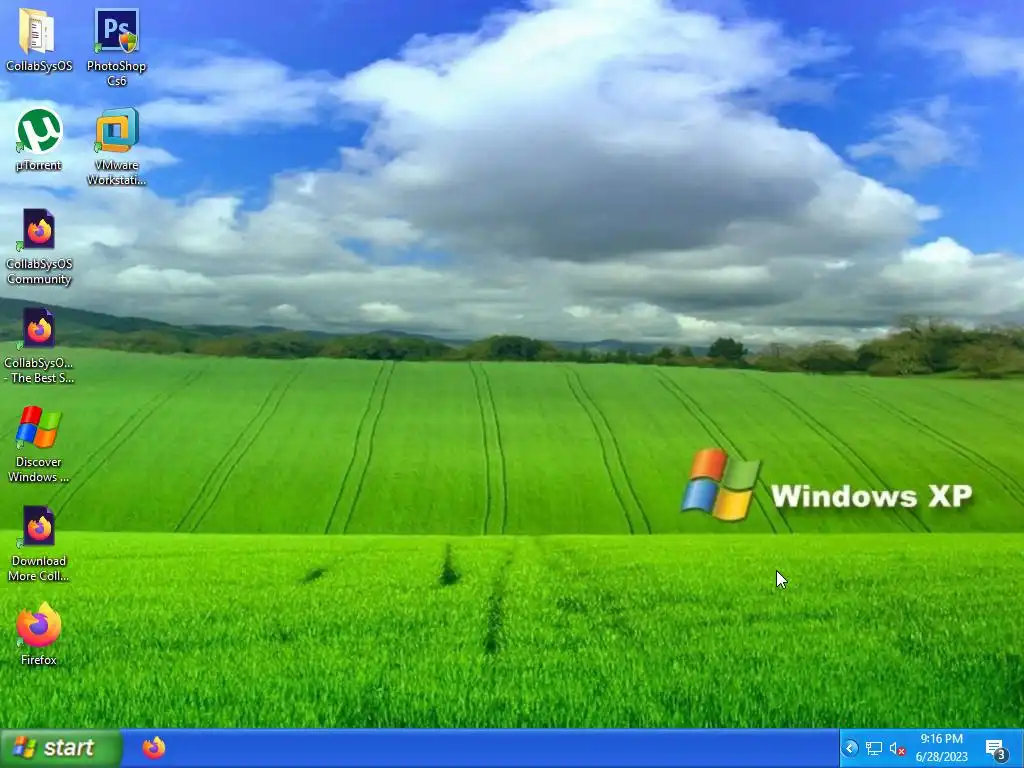Click the muted volume tray icon

pyautogui.click(x=897, y=748)
